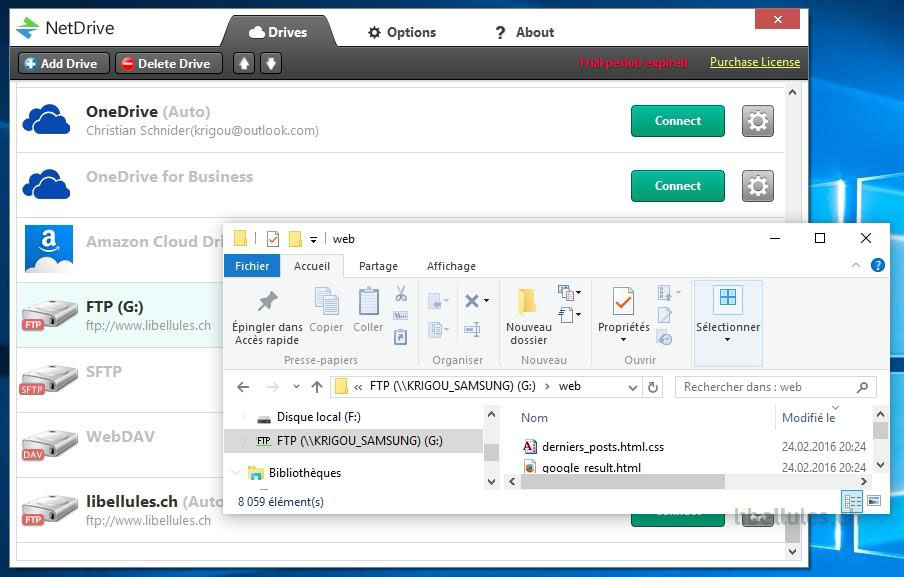This screenshot has width=904, height=577.
Task: Switch to details view icon in status bar
Action: coord(852,501)
